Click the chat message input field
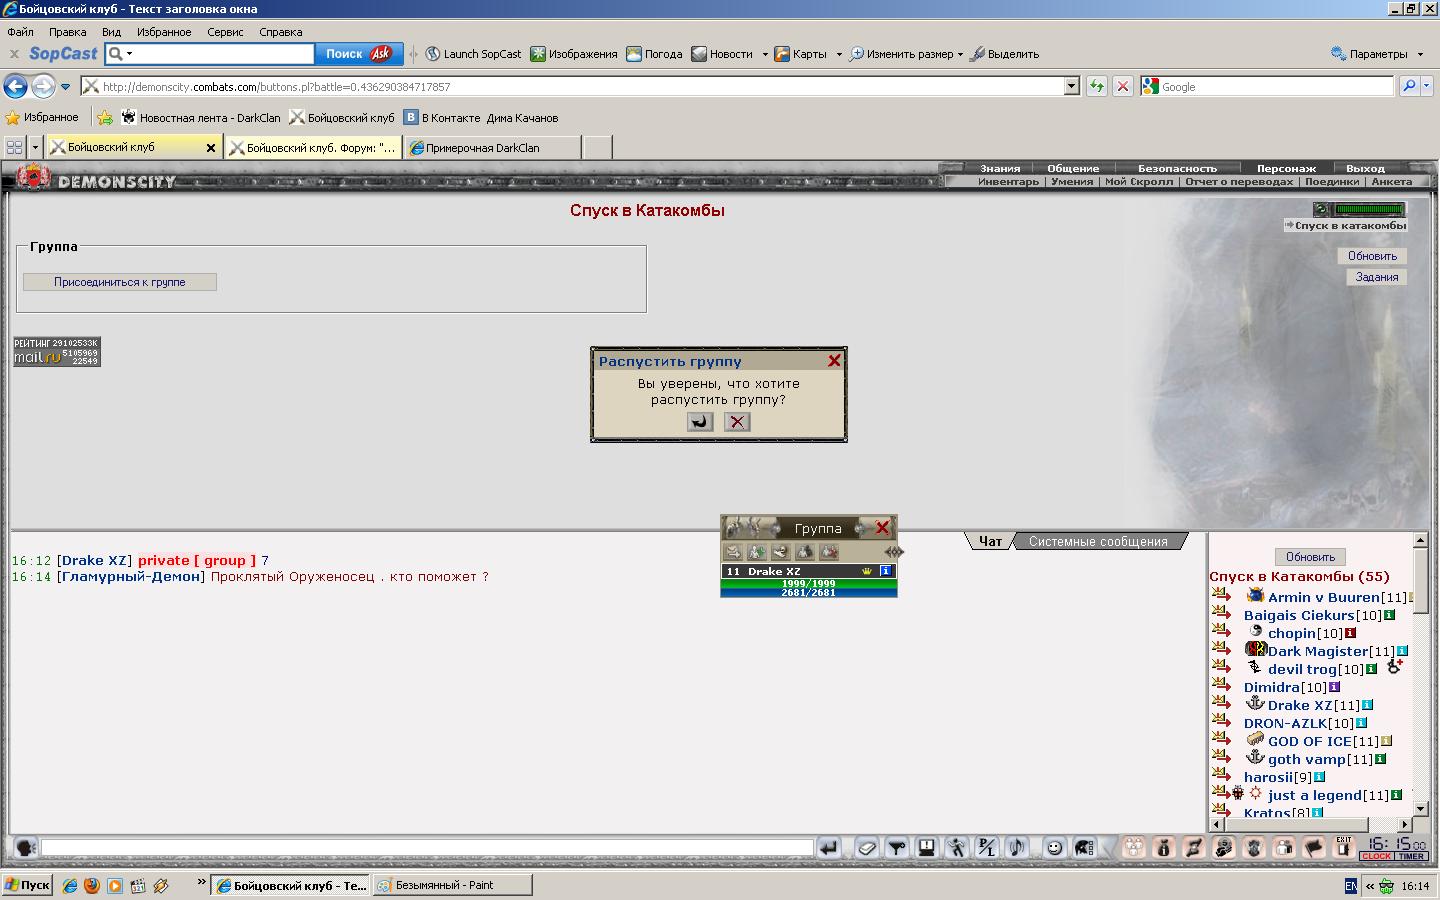The height and width of the screenshot is (900, 1440). click(427, 848)
